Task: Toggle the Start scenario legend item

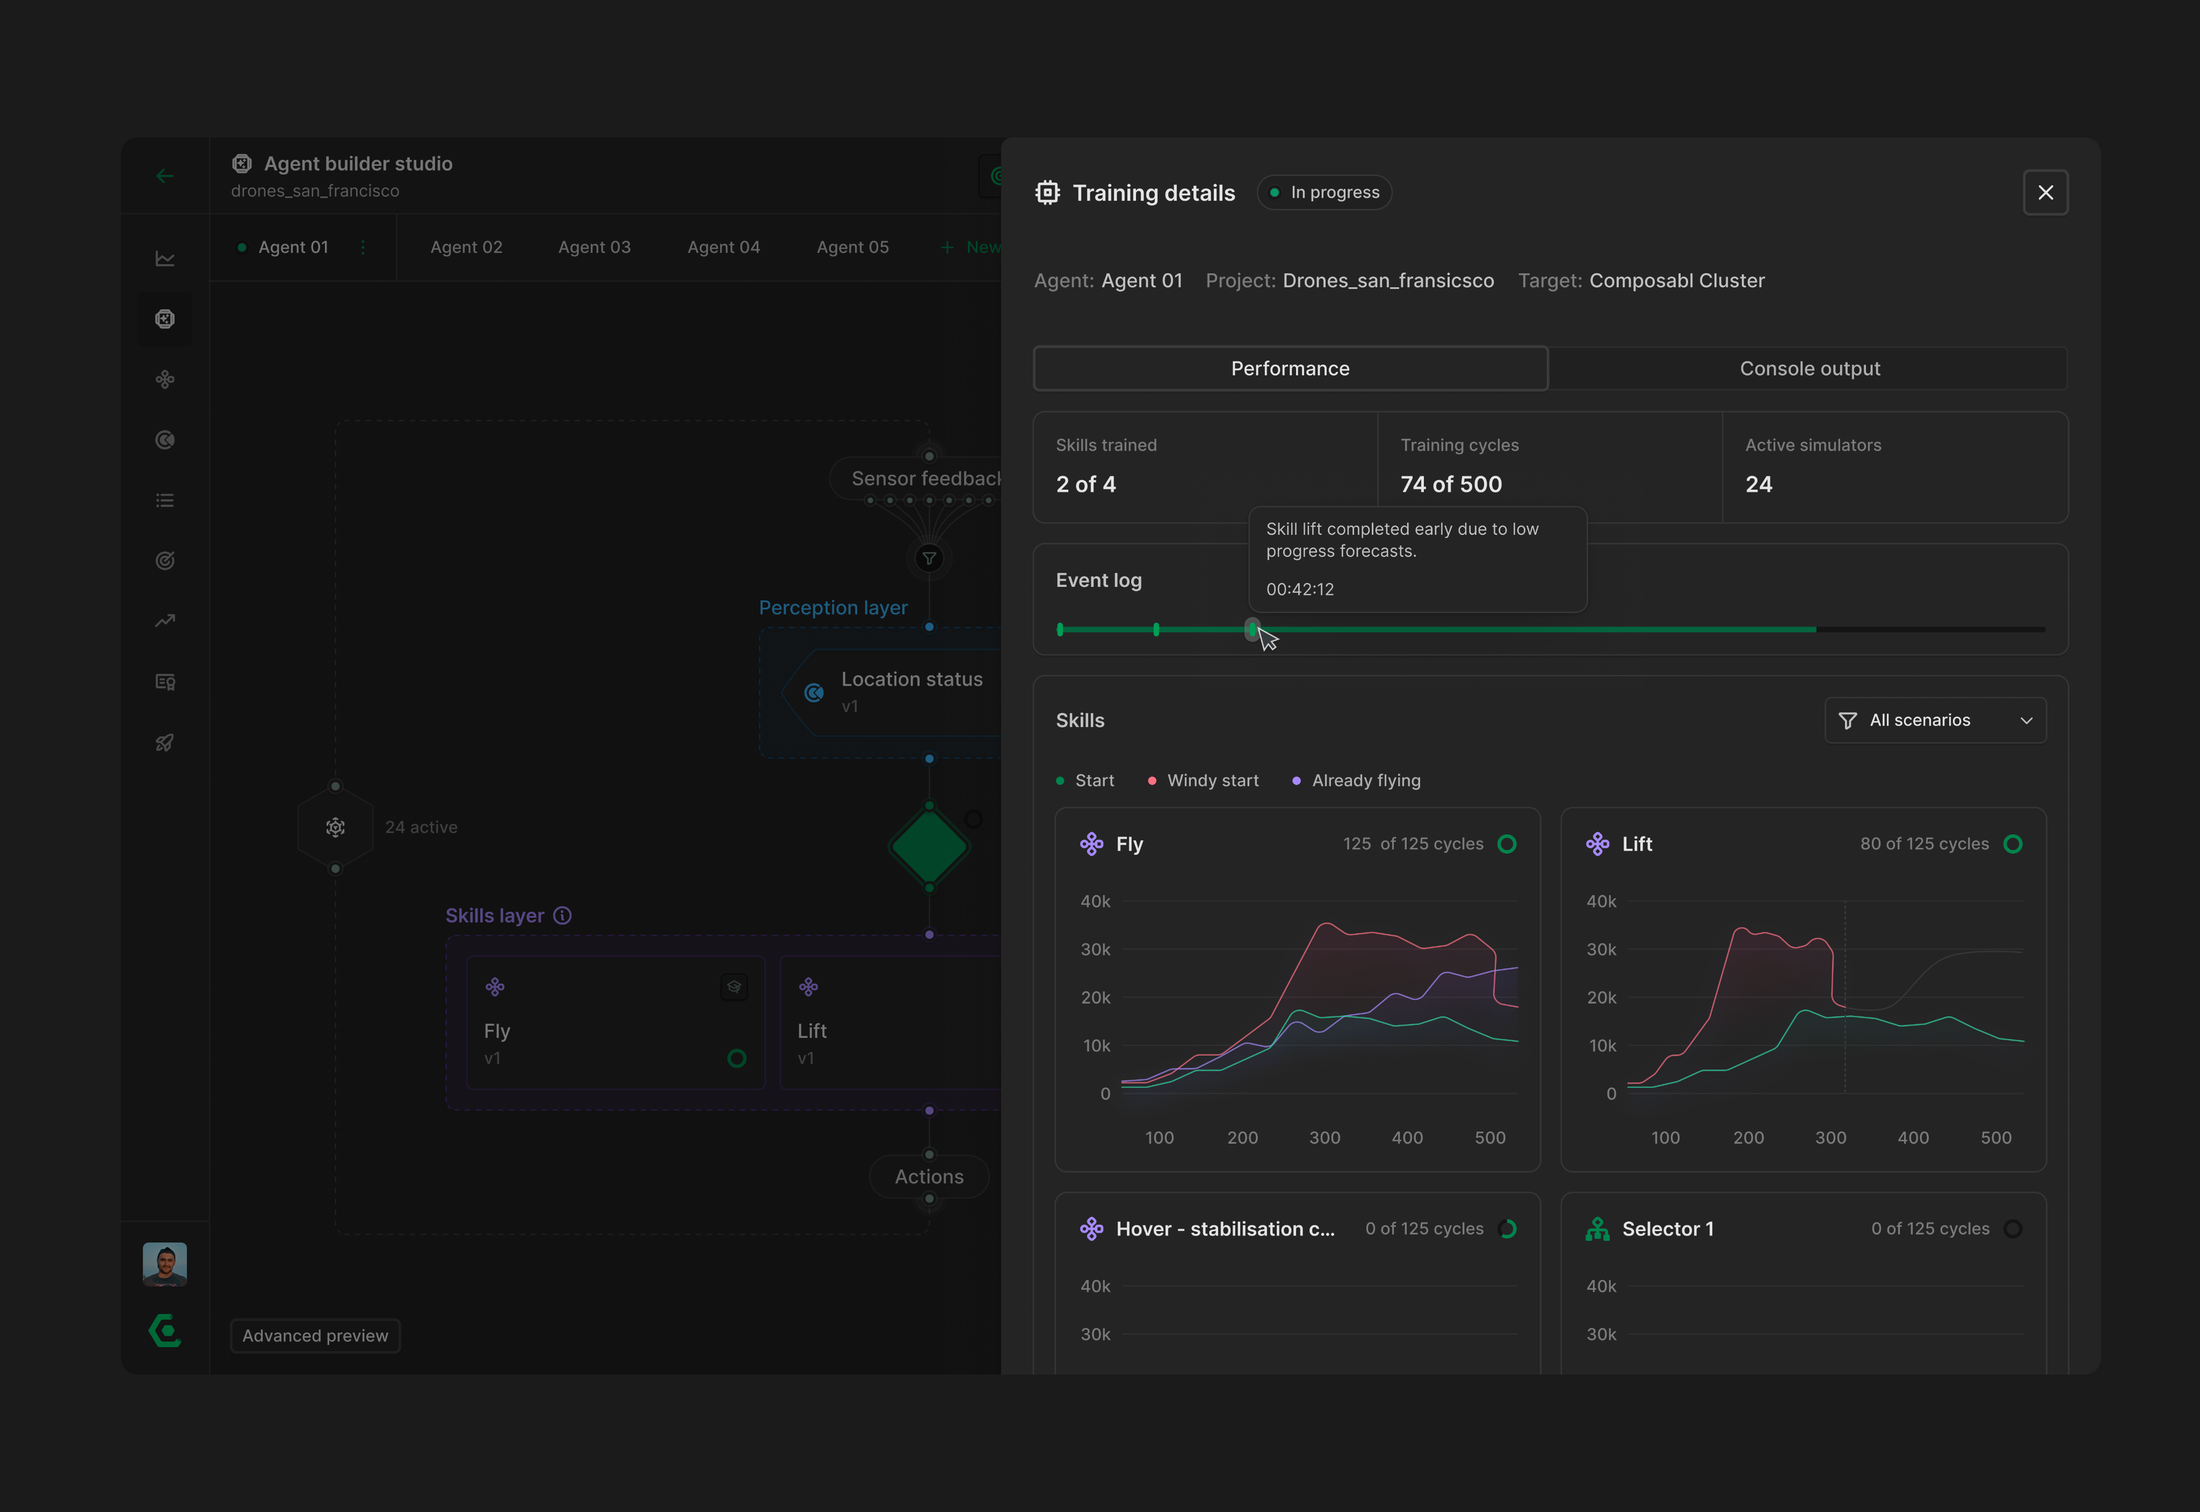Action: (1085, 781)
